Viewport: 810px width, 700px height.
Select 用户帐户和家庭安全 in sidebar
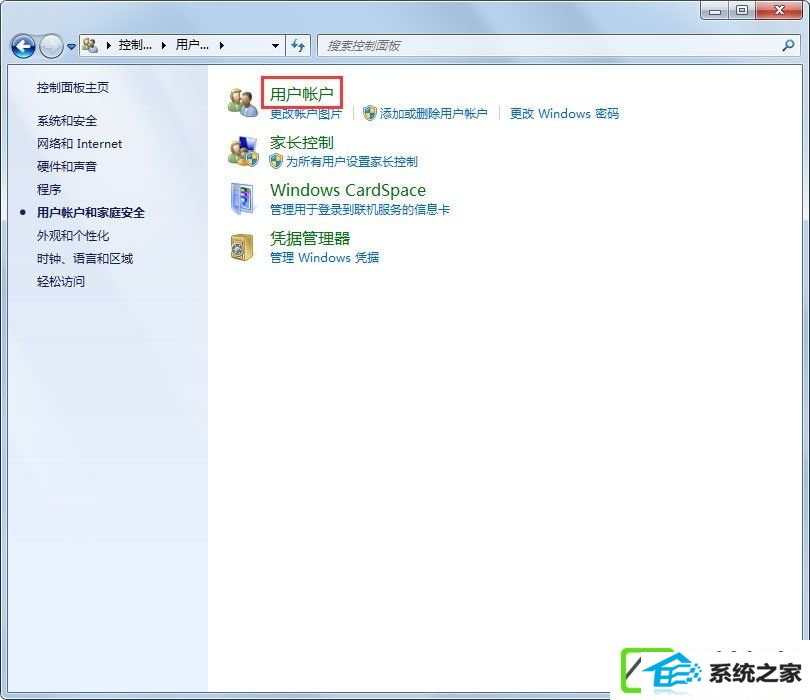pyautogui.click(x=91, y=213)
